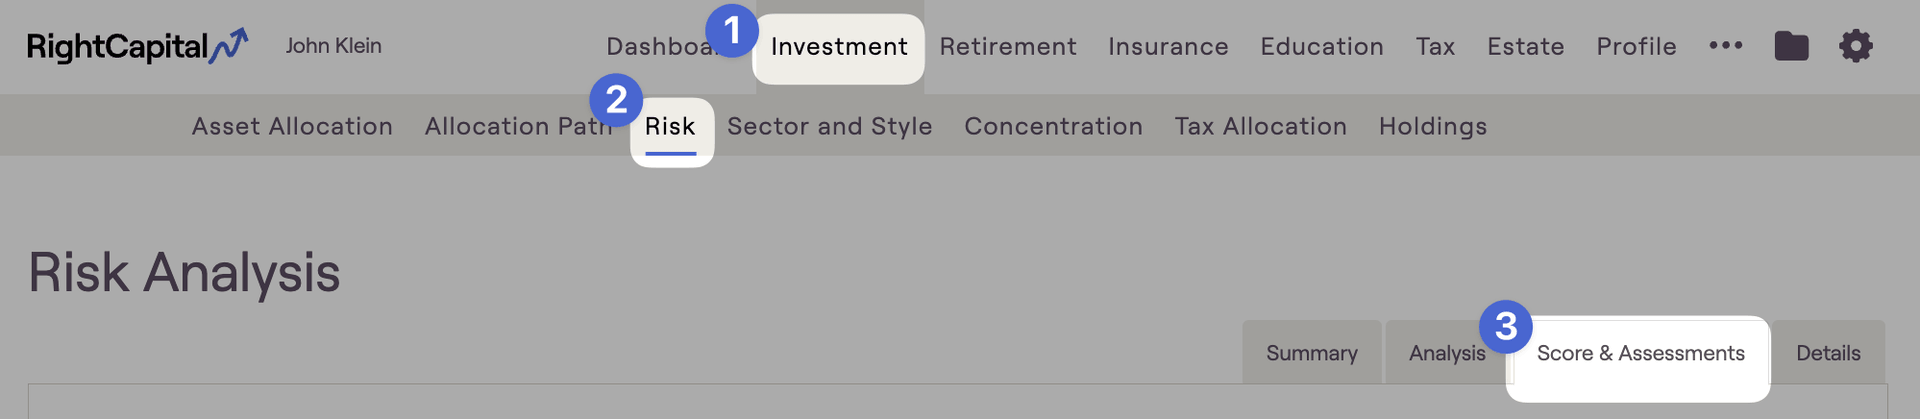The image size is (1920, 419).
Task: Switch to the Asset Allocation subtab
Action: click(292, 127)
